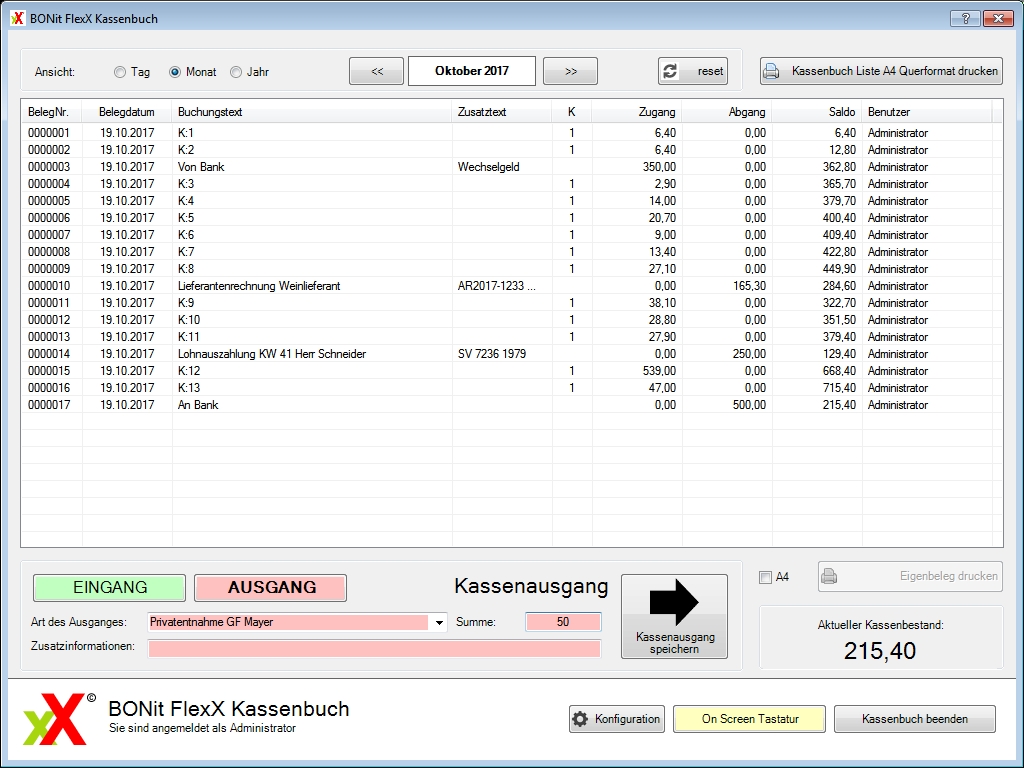Image resolution: width=1024 pixels, height=768 pixels.
Task: Open the On Screen Tastatur
Action: (750, 719)
